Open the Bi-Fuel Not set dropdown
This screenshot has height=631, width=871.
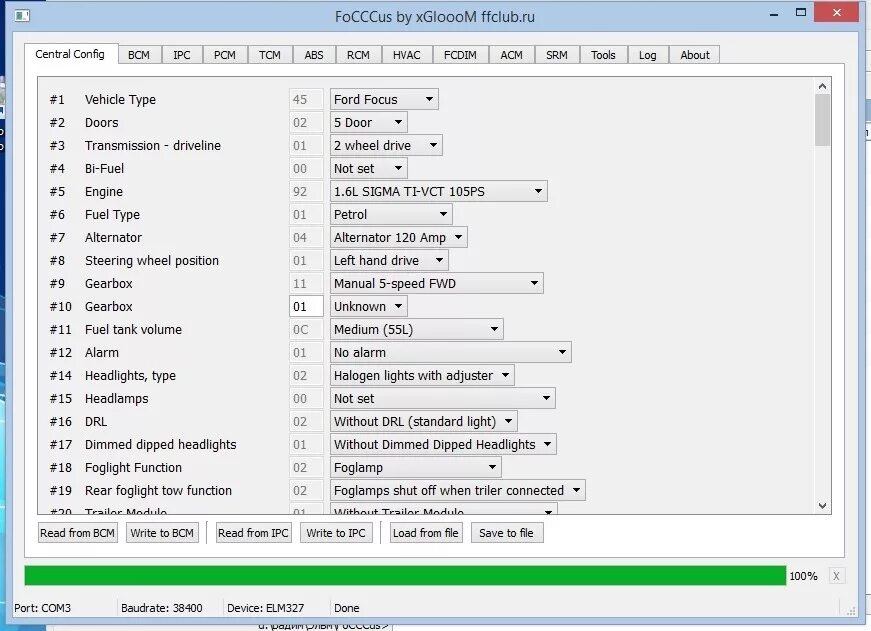[368, 168]
